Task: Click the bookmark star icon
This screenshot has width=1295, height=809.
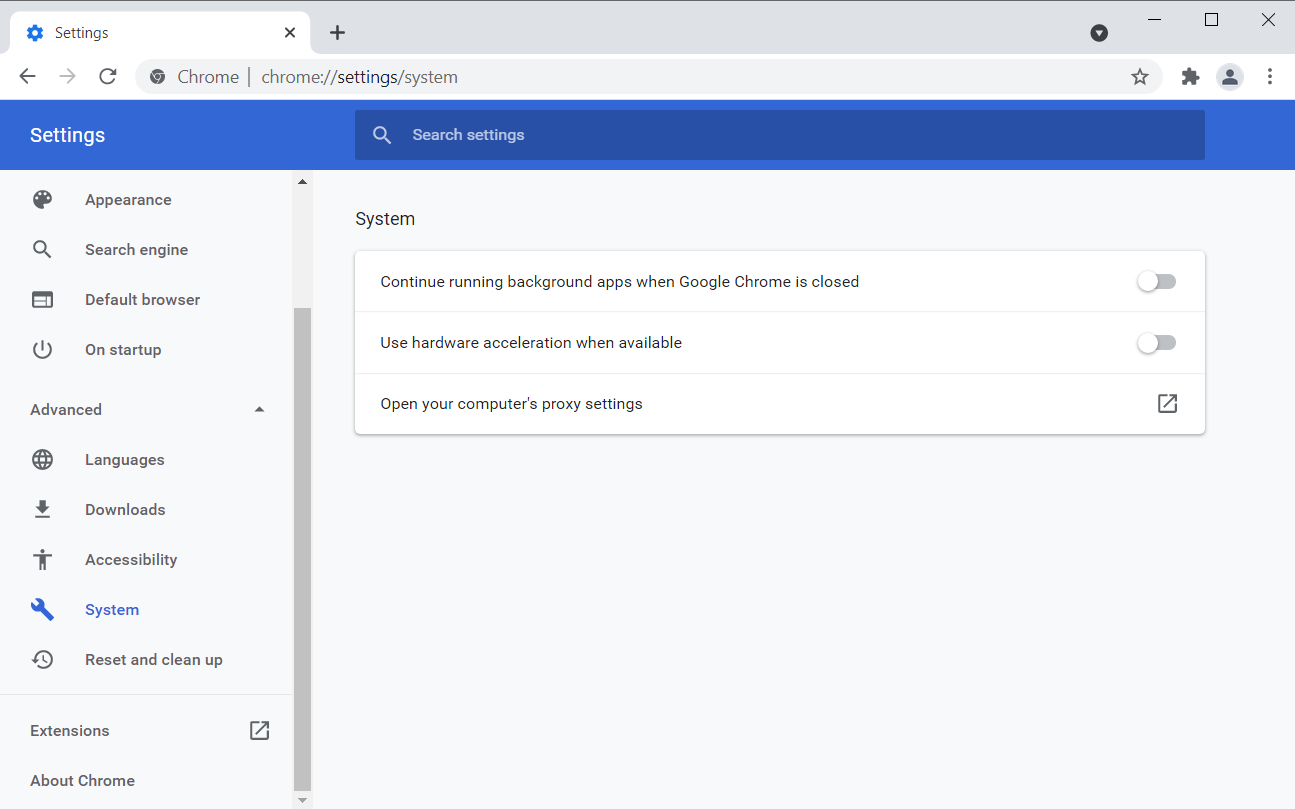Action: coord(1139,77)
